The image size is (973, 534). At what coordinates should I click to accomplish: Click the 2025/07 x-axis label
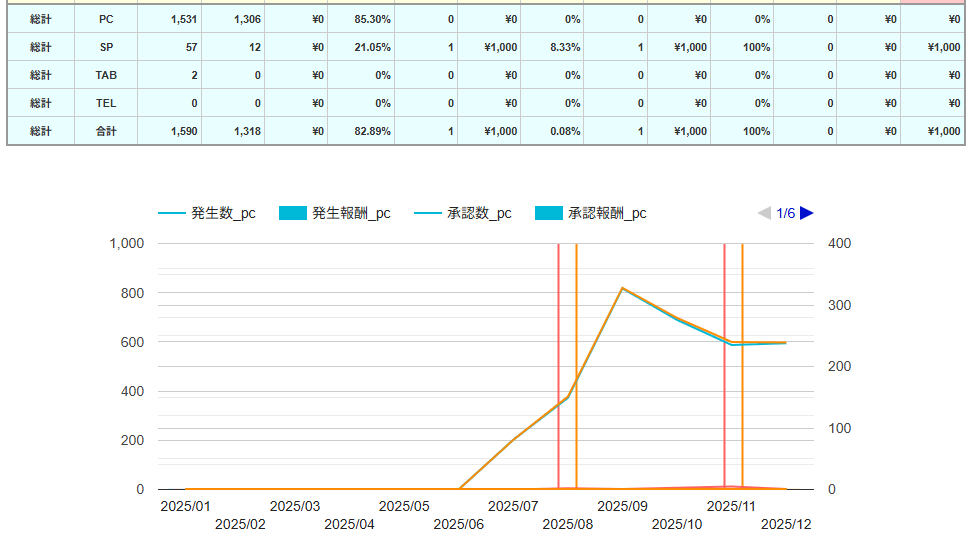click(x=514, y=506)
